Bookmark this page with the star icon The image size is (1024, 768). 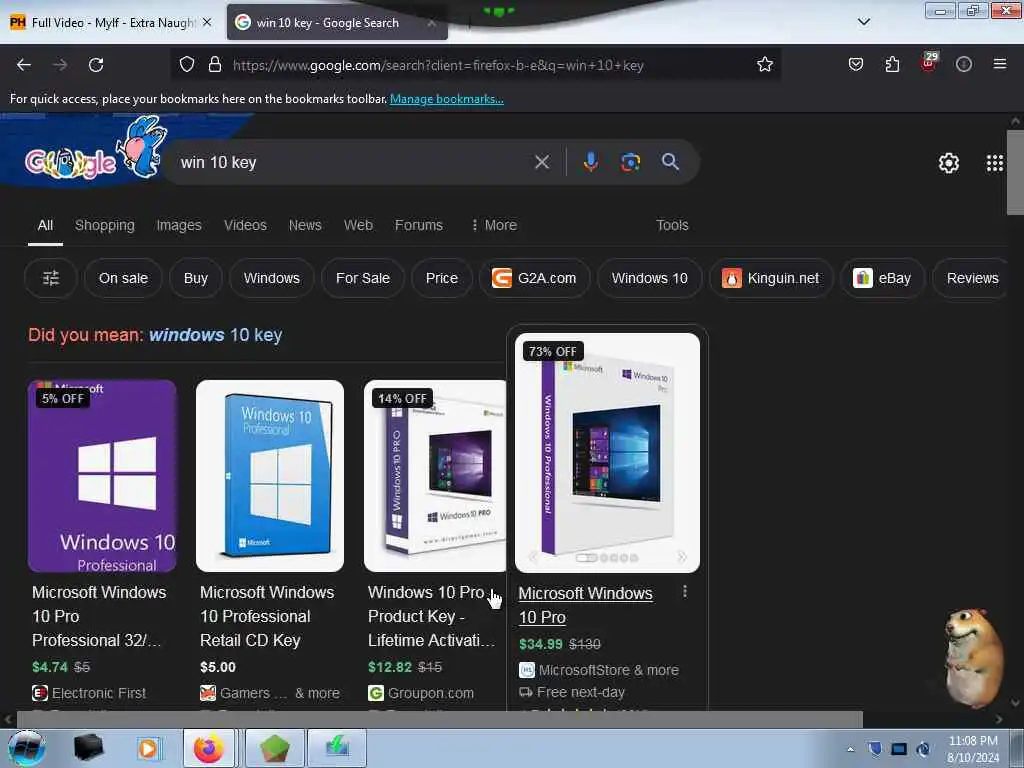(x=765, y=64)
